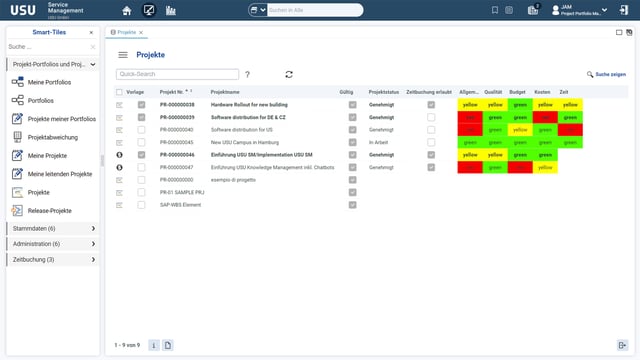Clear the Smart-Tiles search field
This screenshot has width=640, height=360.
[x=93, y=47]
